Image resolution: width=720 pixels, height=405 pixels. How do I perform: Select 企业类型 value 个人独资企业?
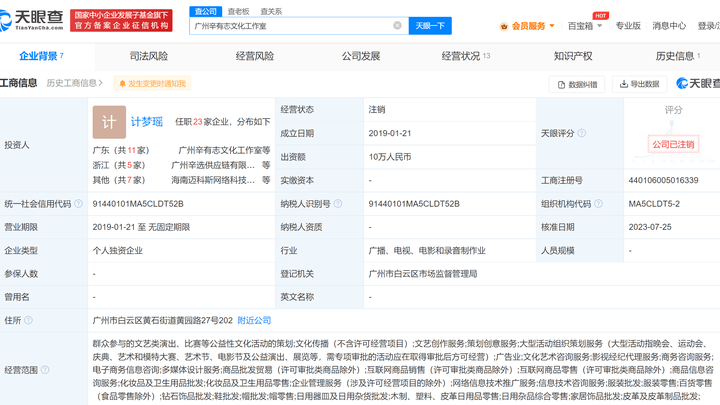click(x=118, y=250)
